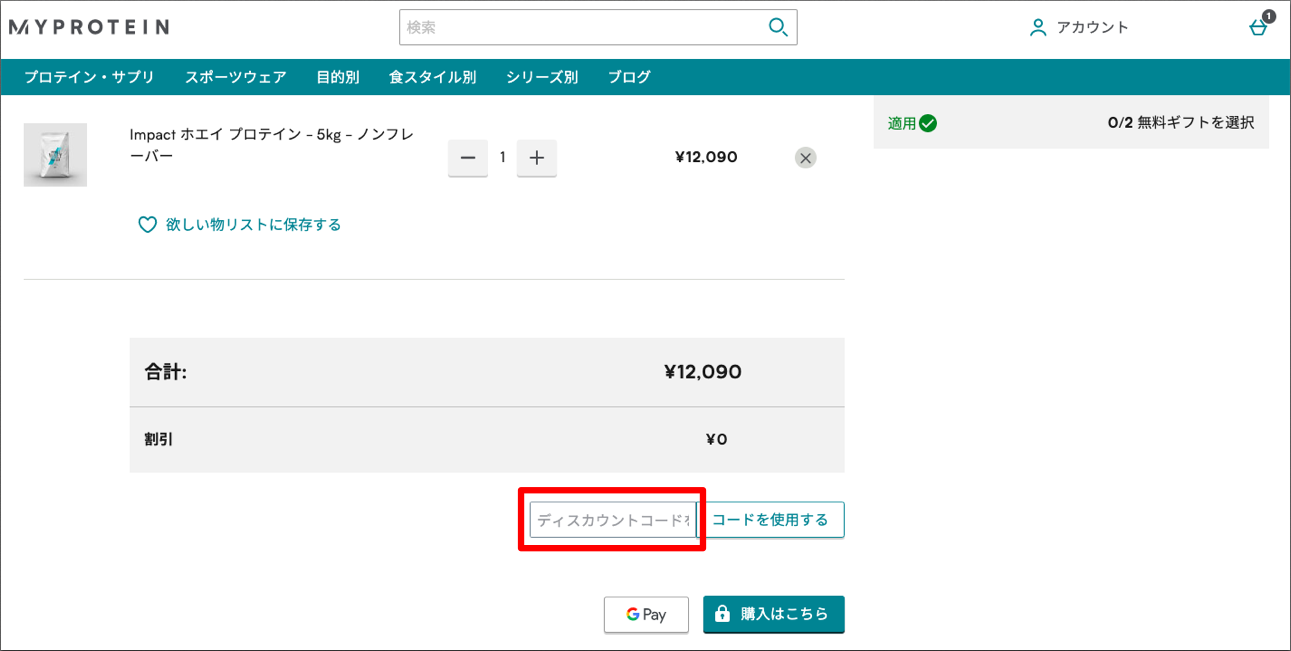Click the 割引 discount label
Image resolution: width=1291 pixels, height=651 pixels.
click(159, 439)
